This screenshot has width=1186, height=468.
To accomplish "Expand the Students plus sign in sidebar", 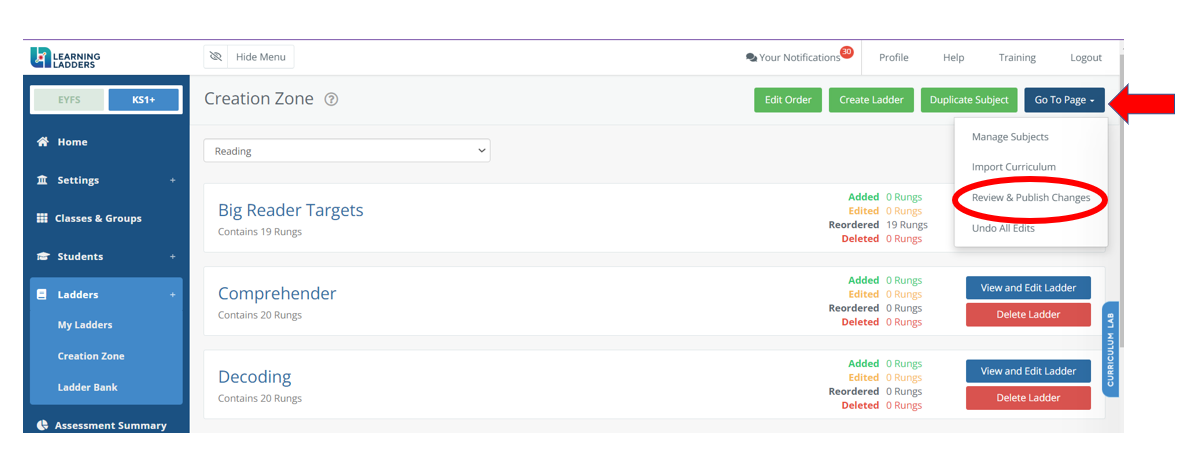I will pos(172,257).
